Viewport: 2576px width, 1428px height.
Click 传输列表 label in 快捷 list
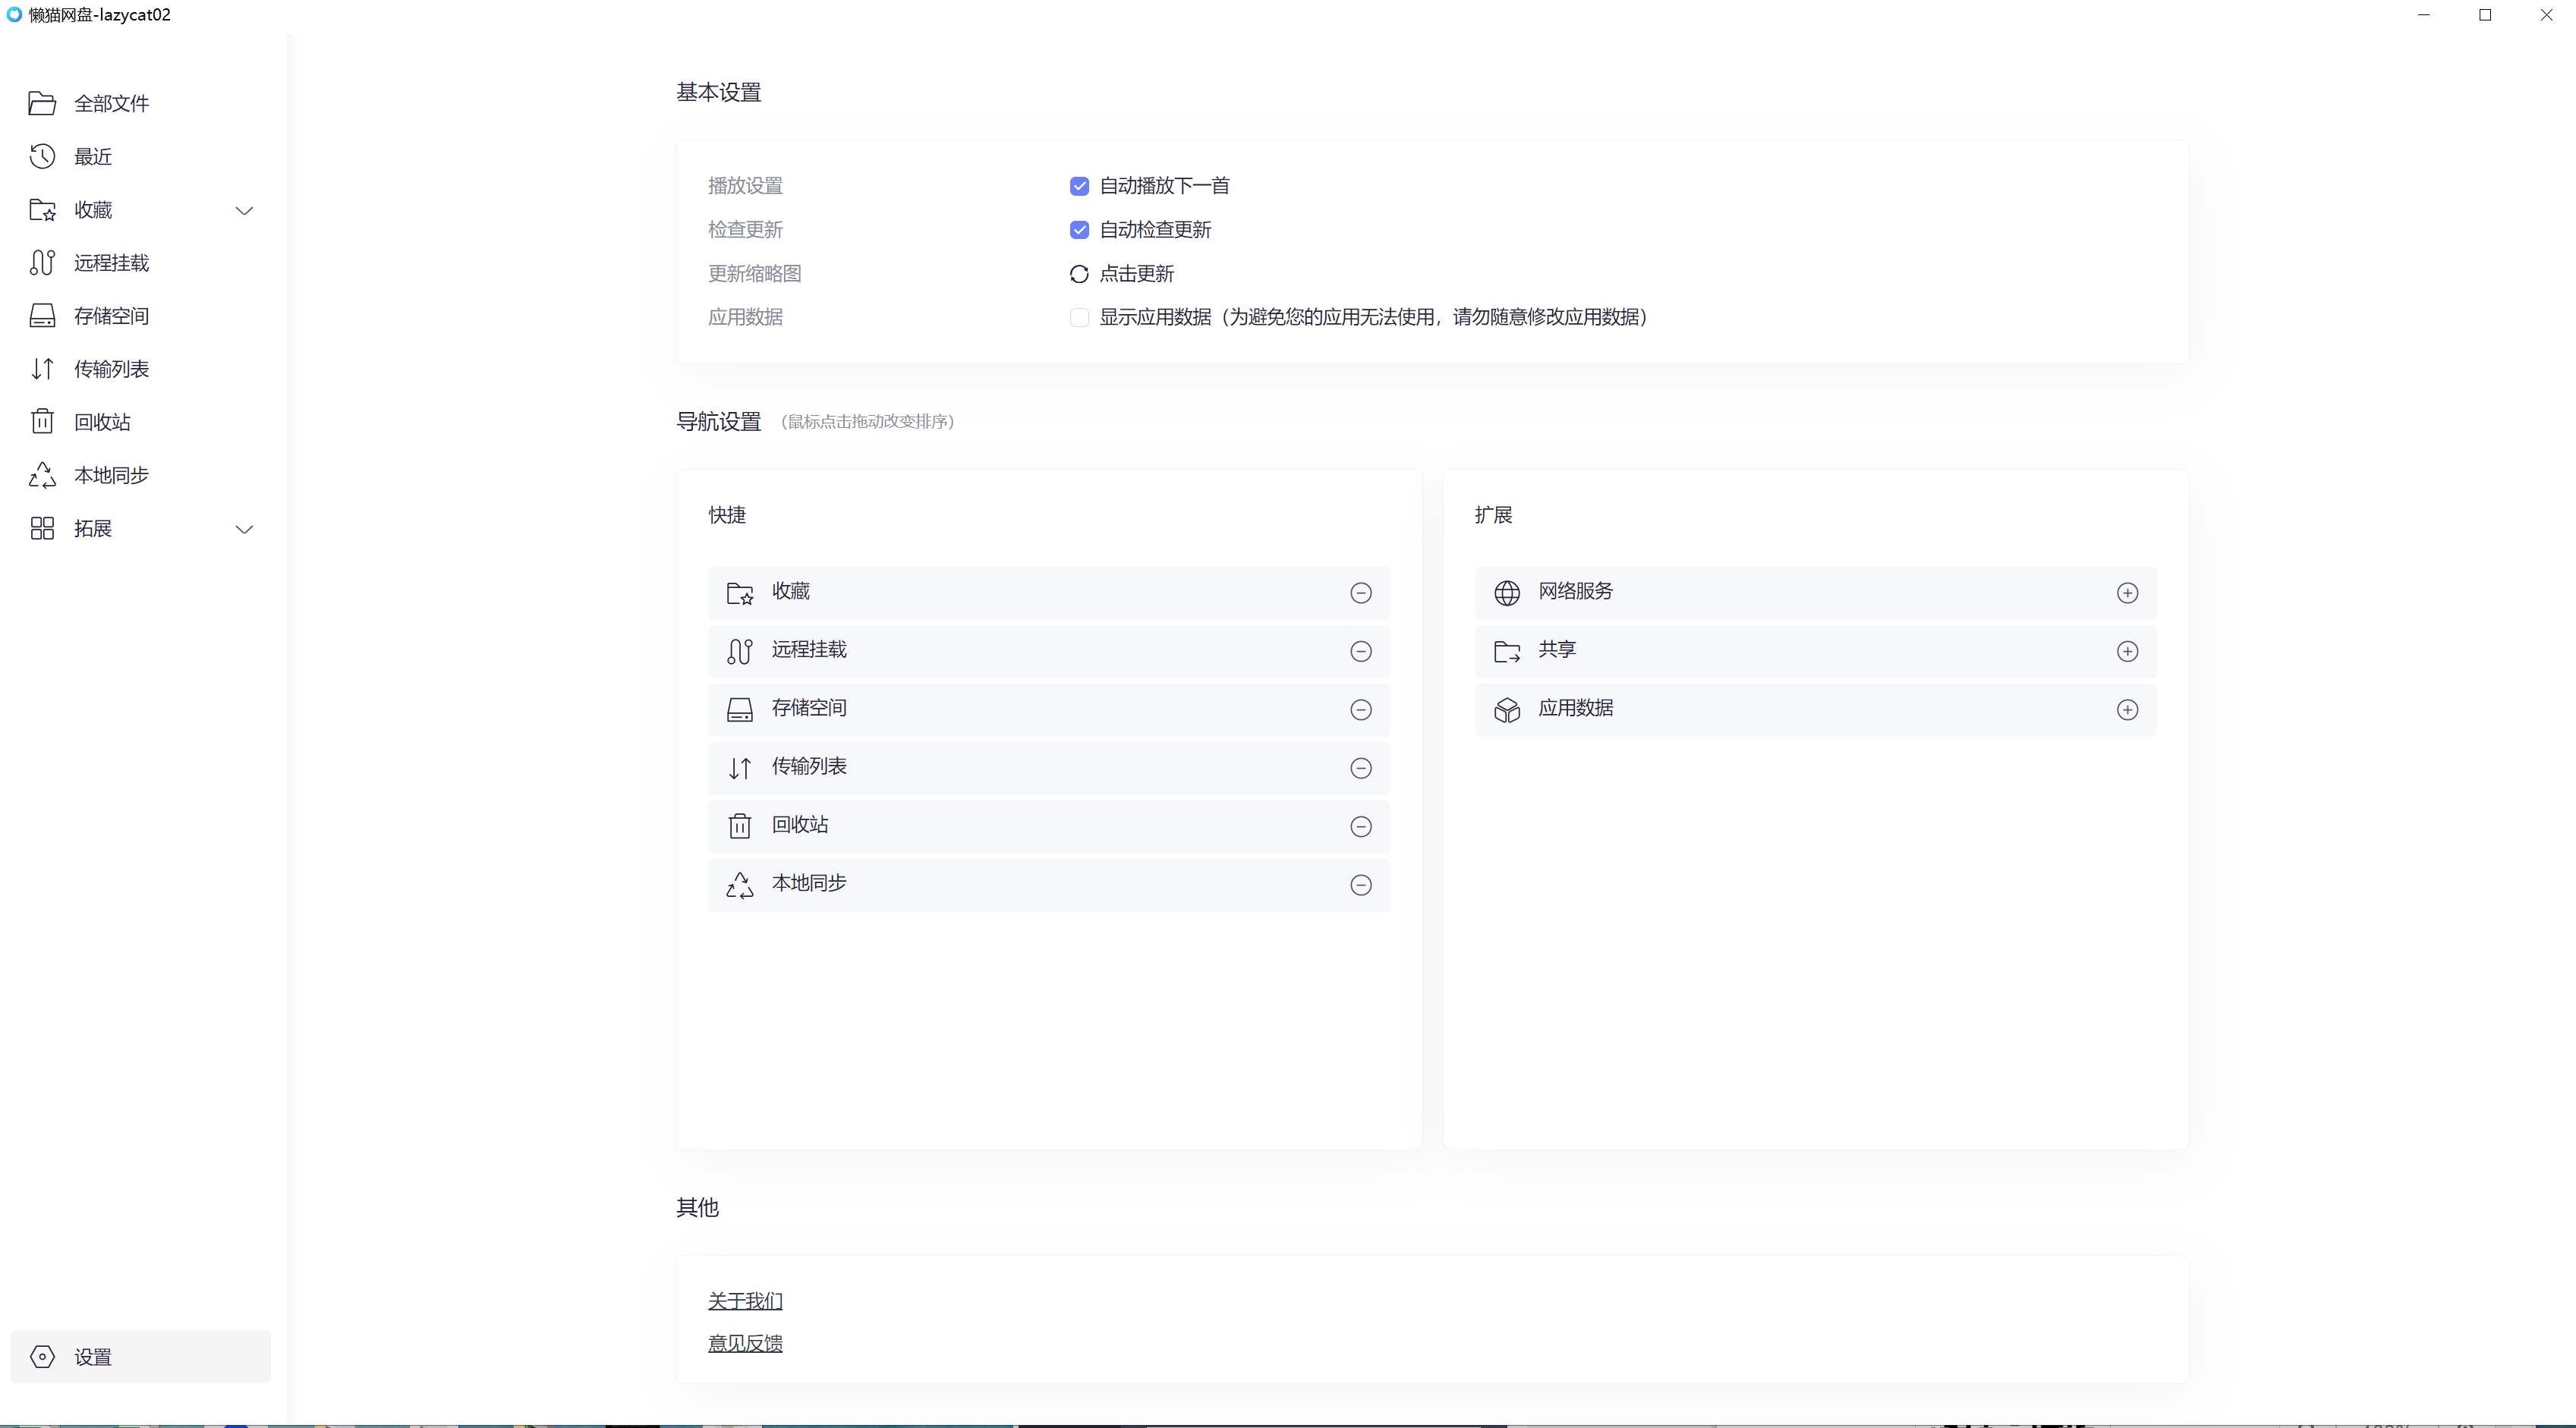pyautogui.click(x=809, y=766)
